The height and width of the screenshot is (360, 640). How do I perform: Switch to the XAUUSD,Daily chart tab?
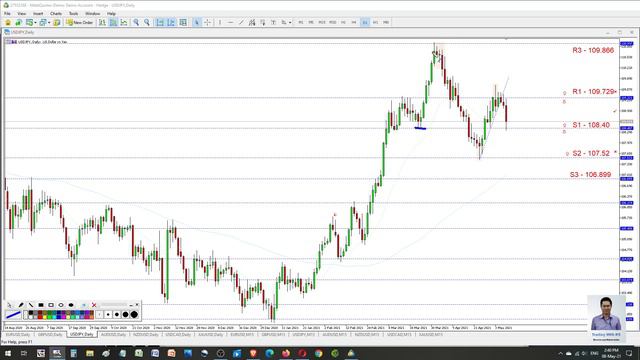(x=211, y=335)
